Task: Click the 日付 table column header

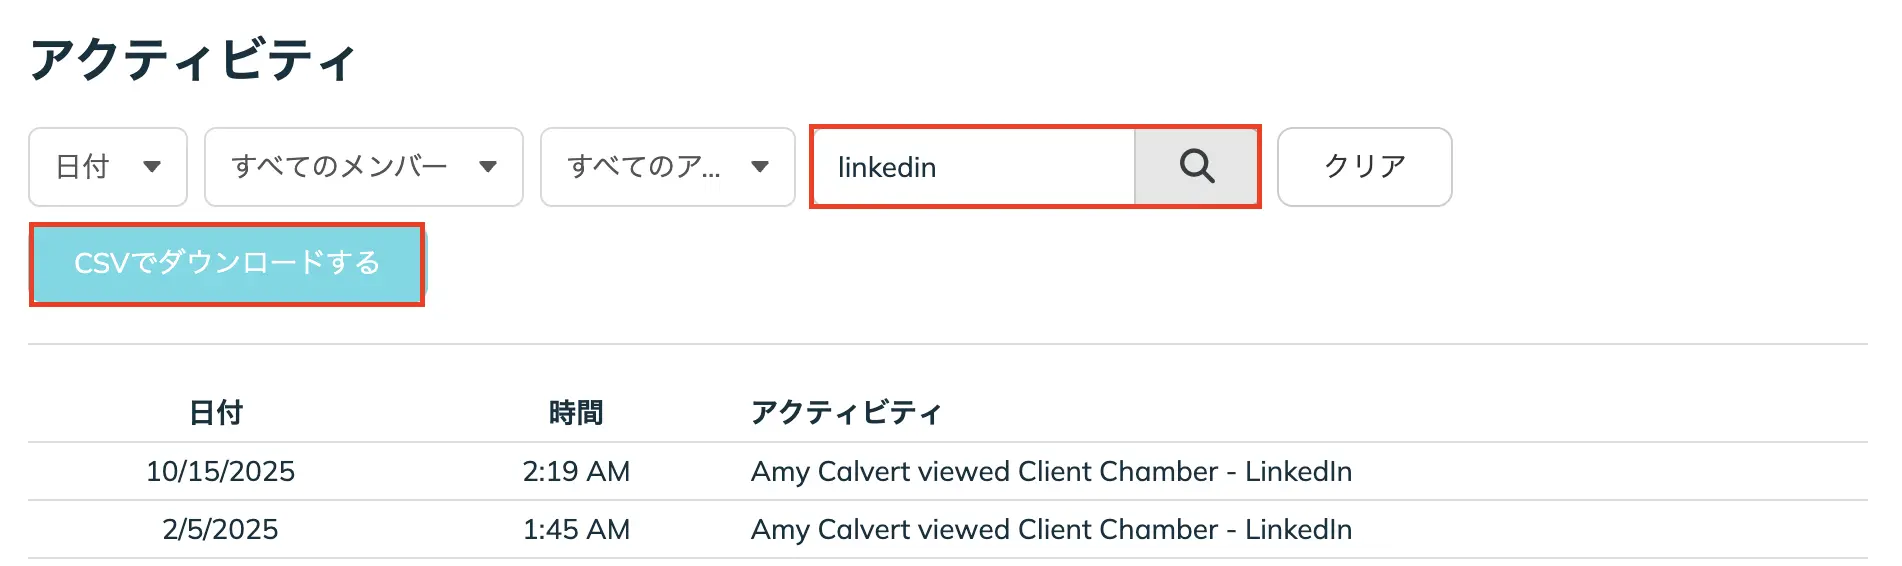Action: coord(216,412)
